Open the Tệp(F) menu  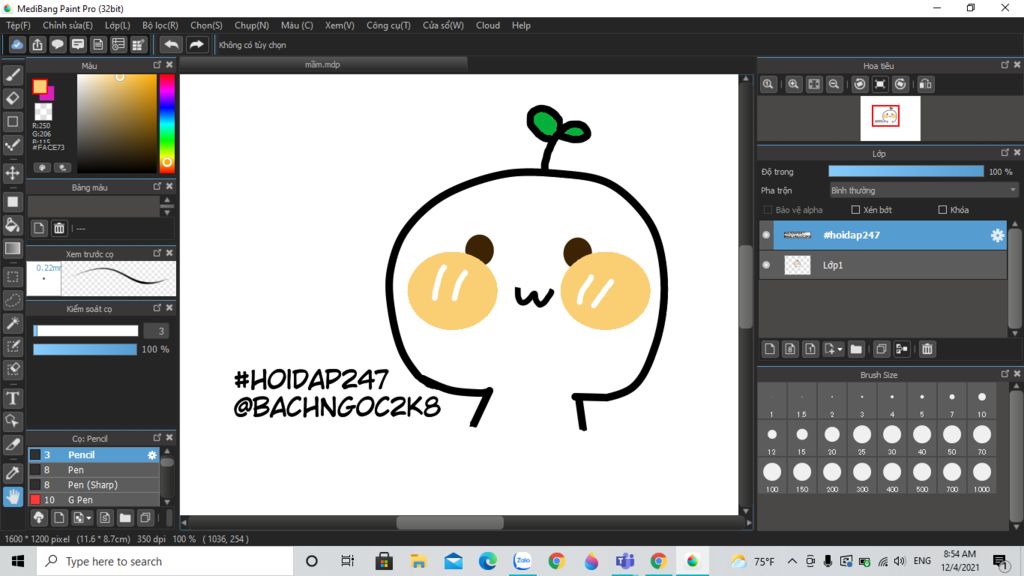[18, 25]
